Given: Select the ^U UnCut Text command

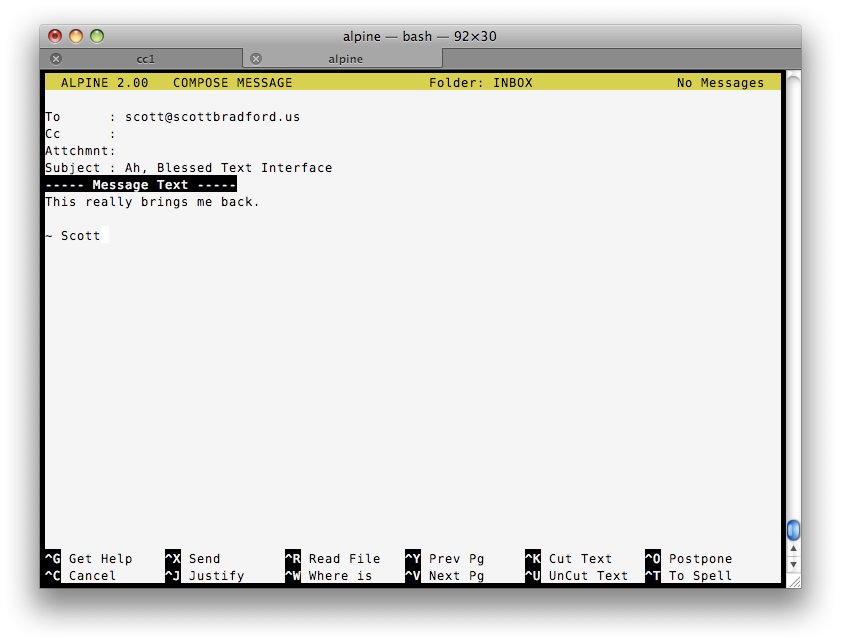Looking at the screenshot, I should tap(576, 576).
